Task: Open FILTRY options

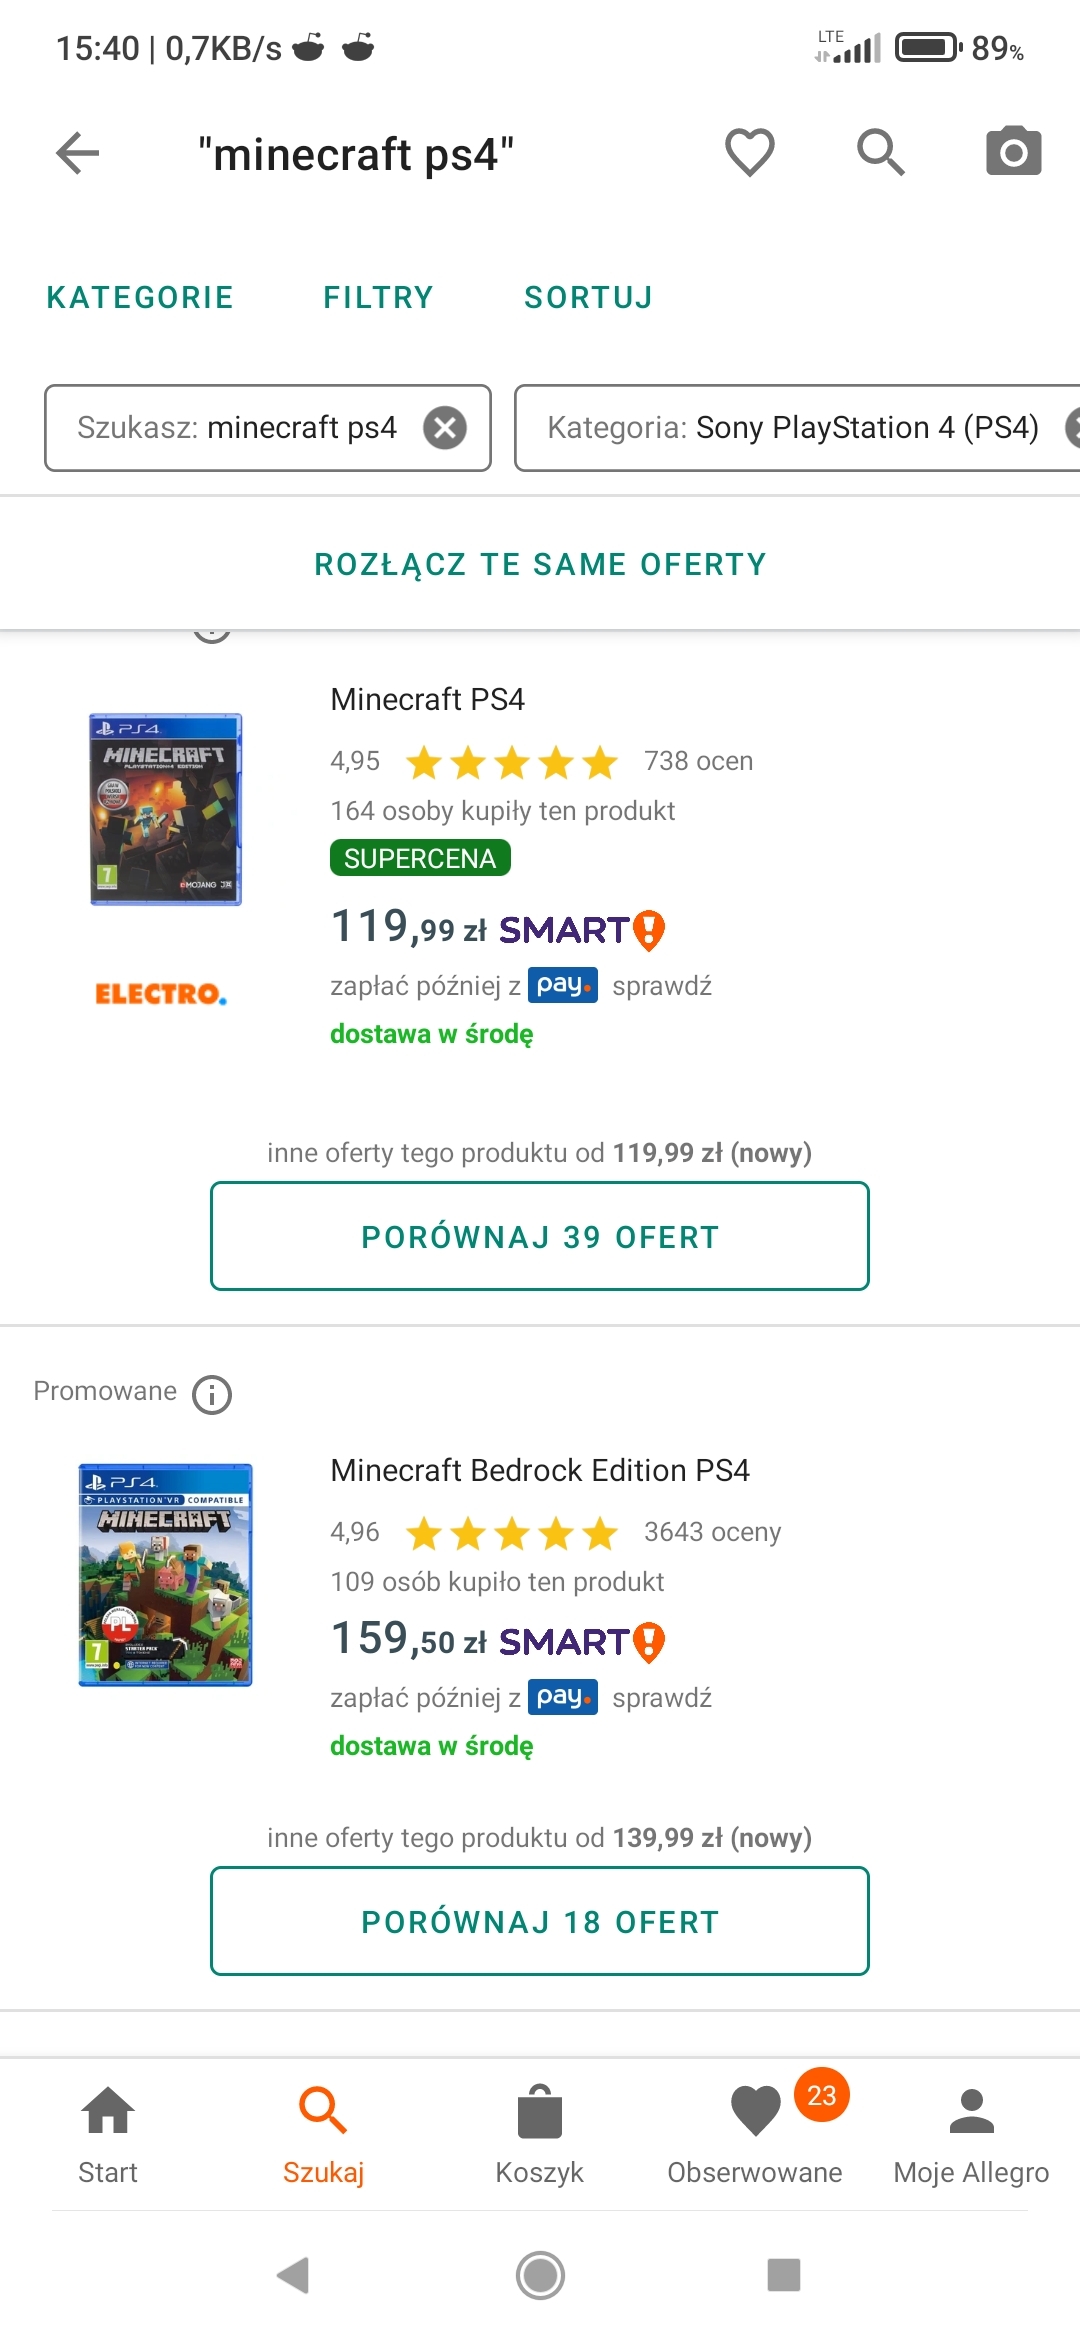Action: 378,298
